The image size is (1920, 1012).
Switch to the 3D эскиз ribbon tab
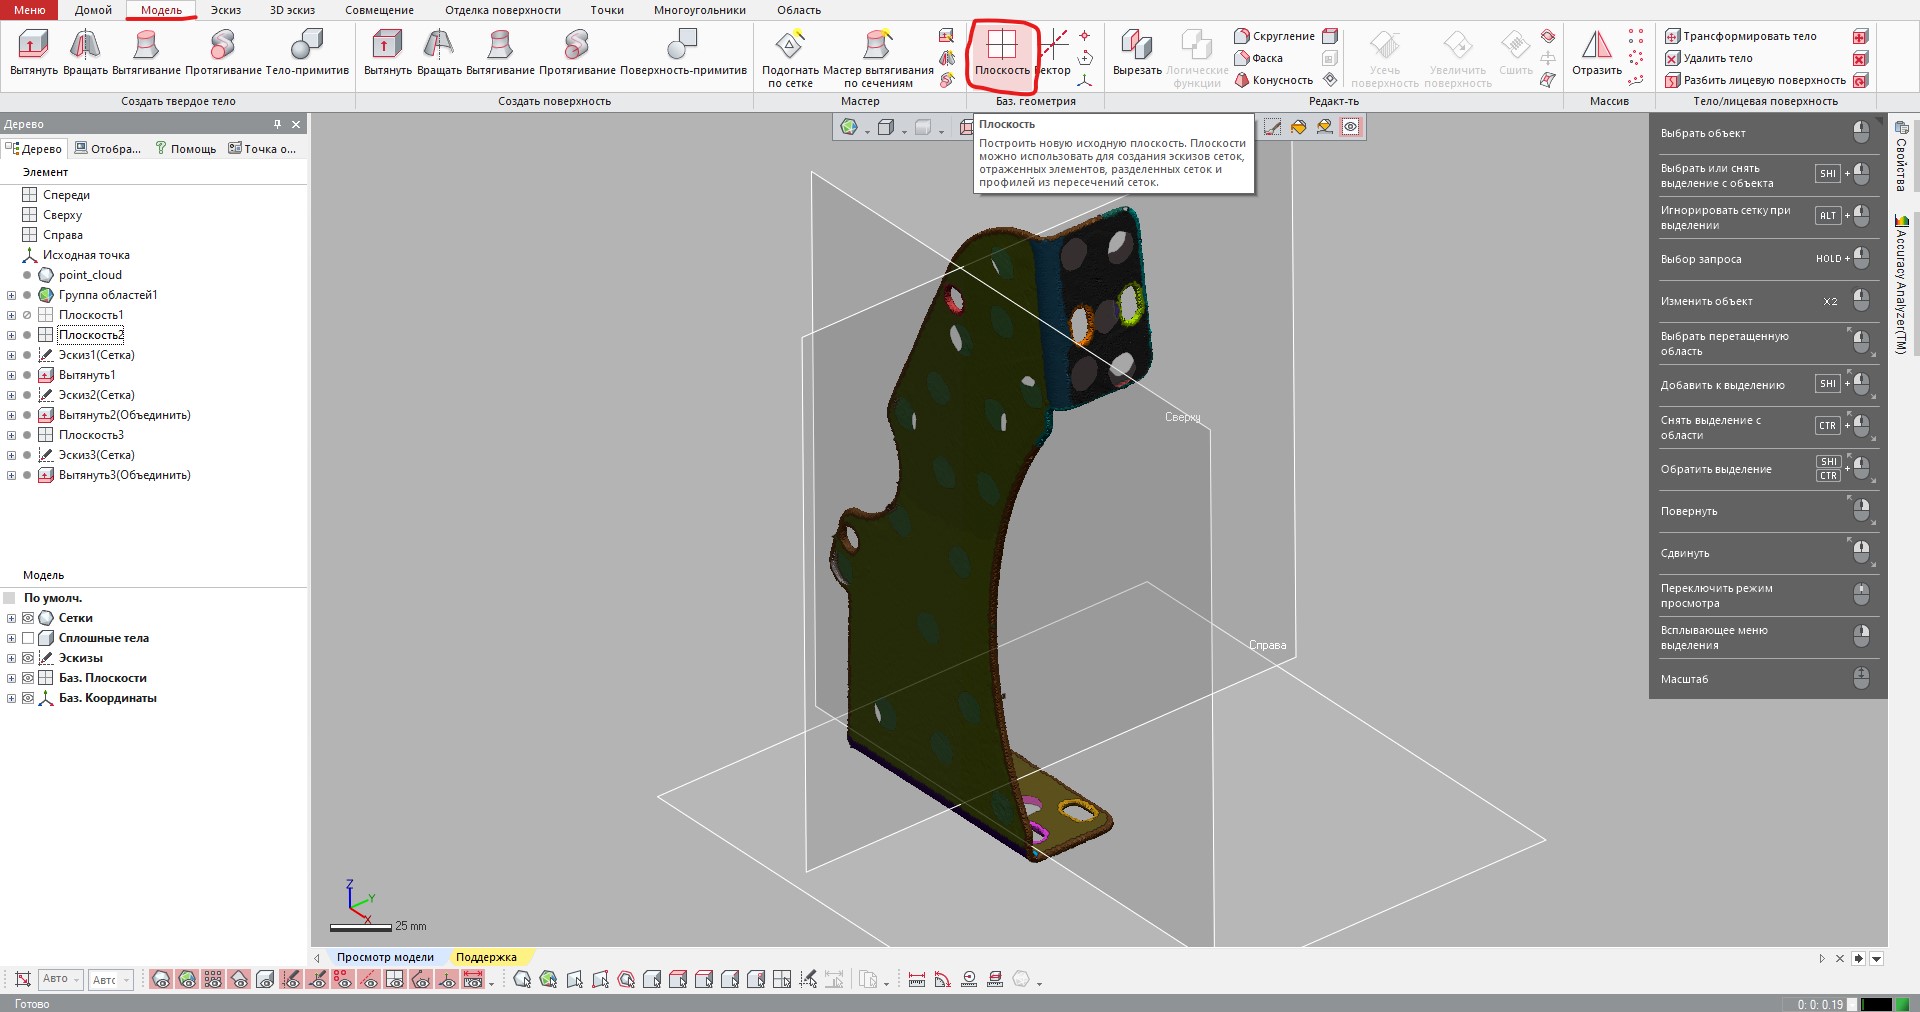point(292,10)
